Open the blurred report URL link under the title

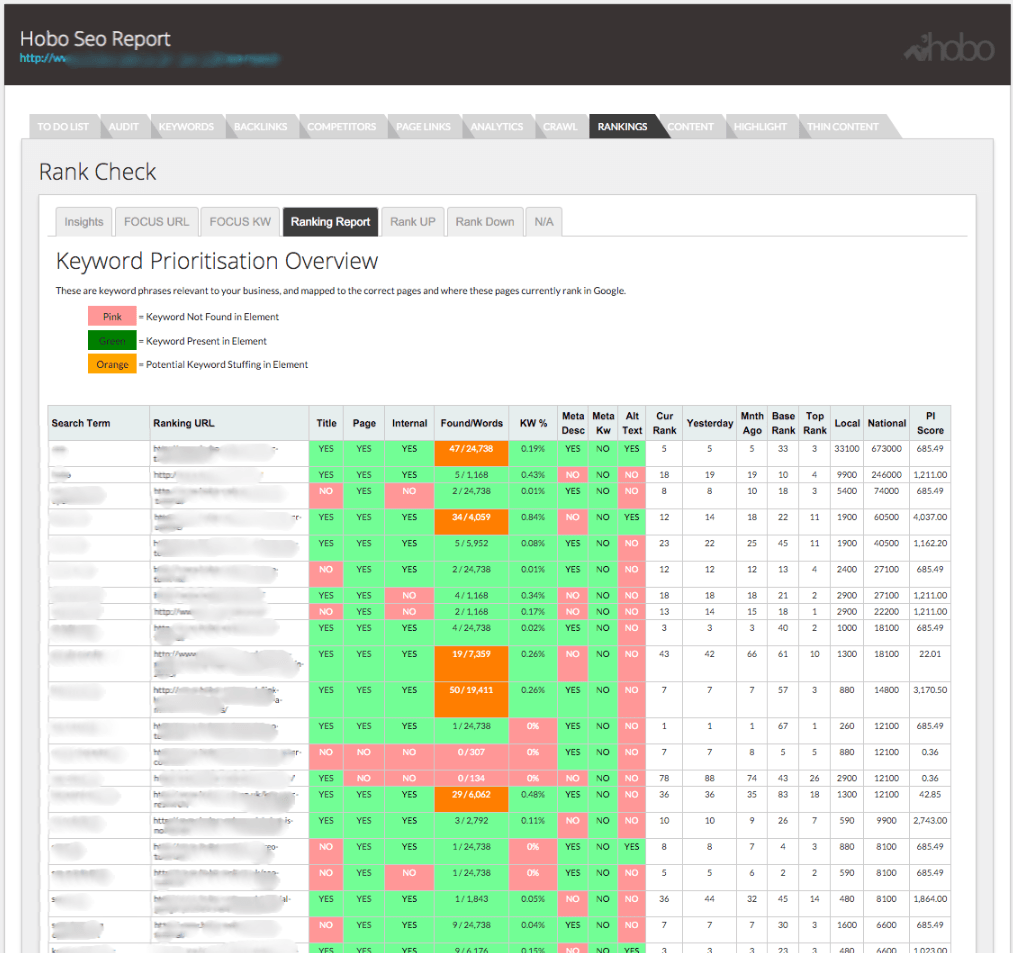tap(149, 59)
